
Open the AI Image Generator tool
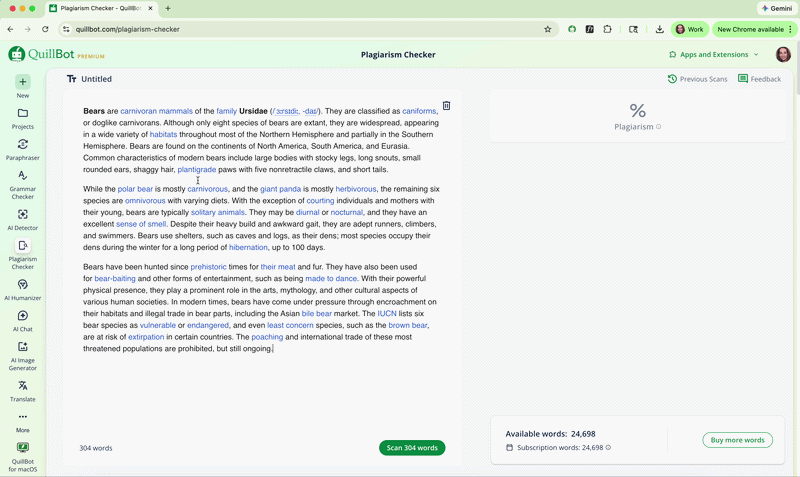pos(22,347)
